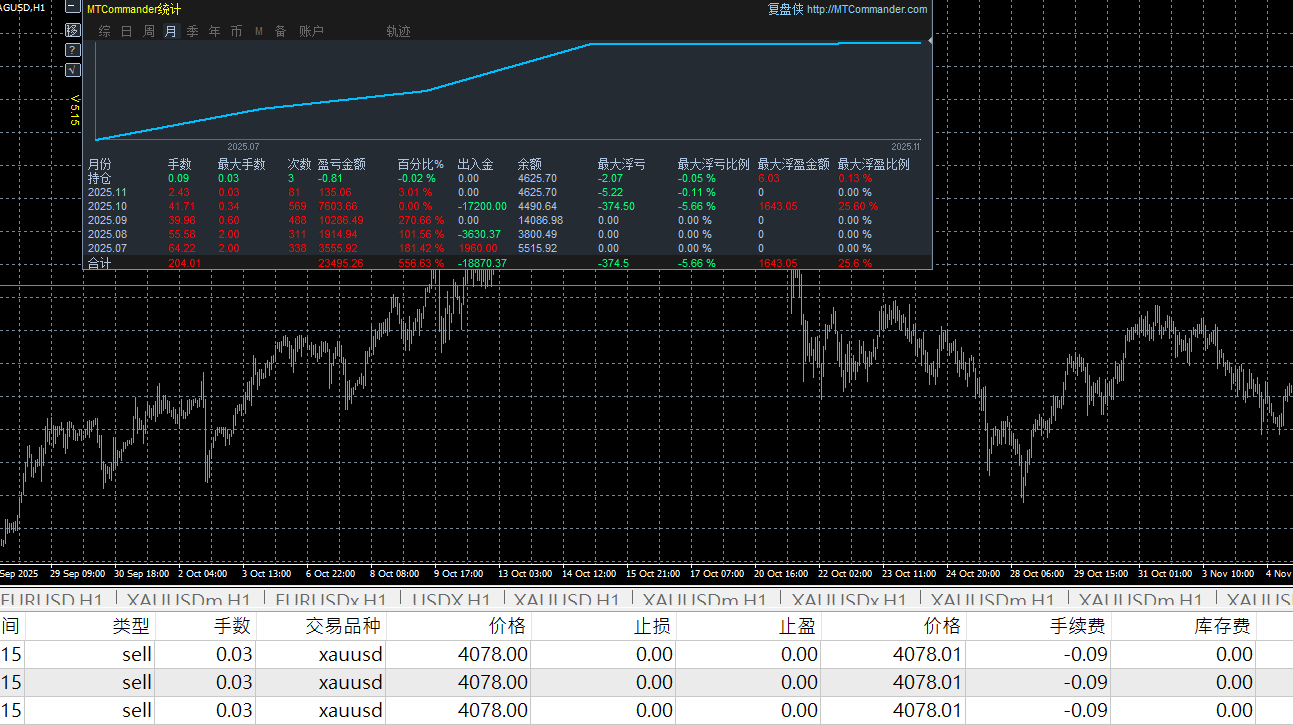Switch to the 日 daily tab
This screenshot has width=1293, height=725.
pos(126,32)
